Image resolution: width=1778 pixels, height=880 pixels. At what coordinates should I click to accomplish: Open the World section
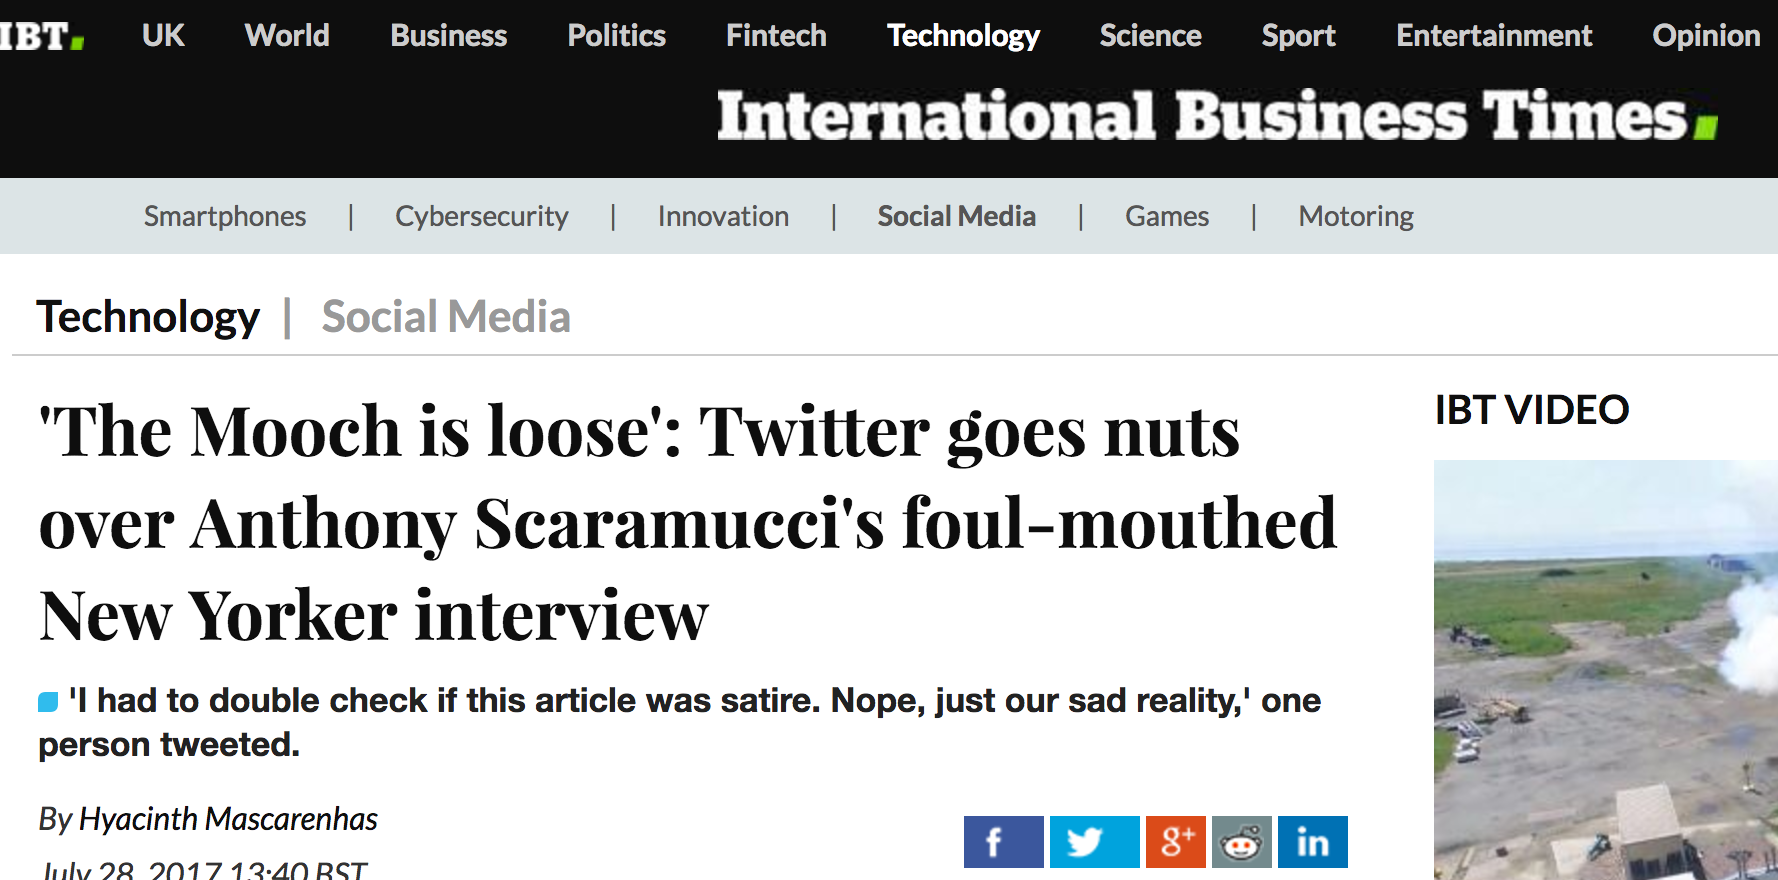[287, 36]
